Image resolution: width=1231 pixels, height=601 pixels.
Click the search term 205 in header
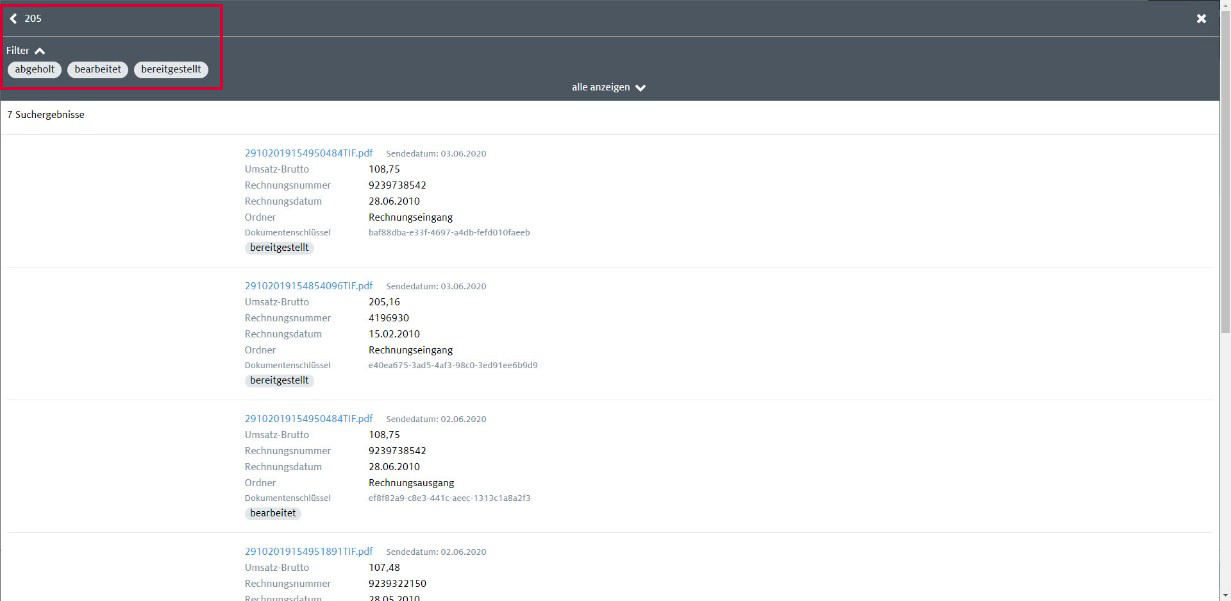33,19
